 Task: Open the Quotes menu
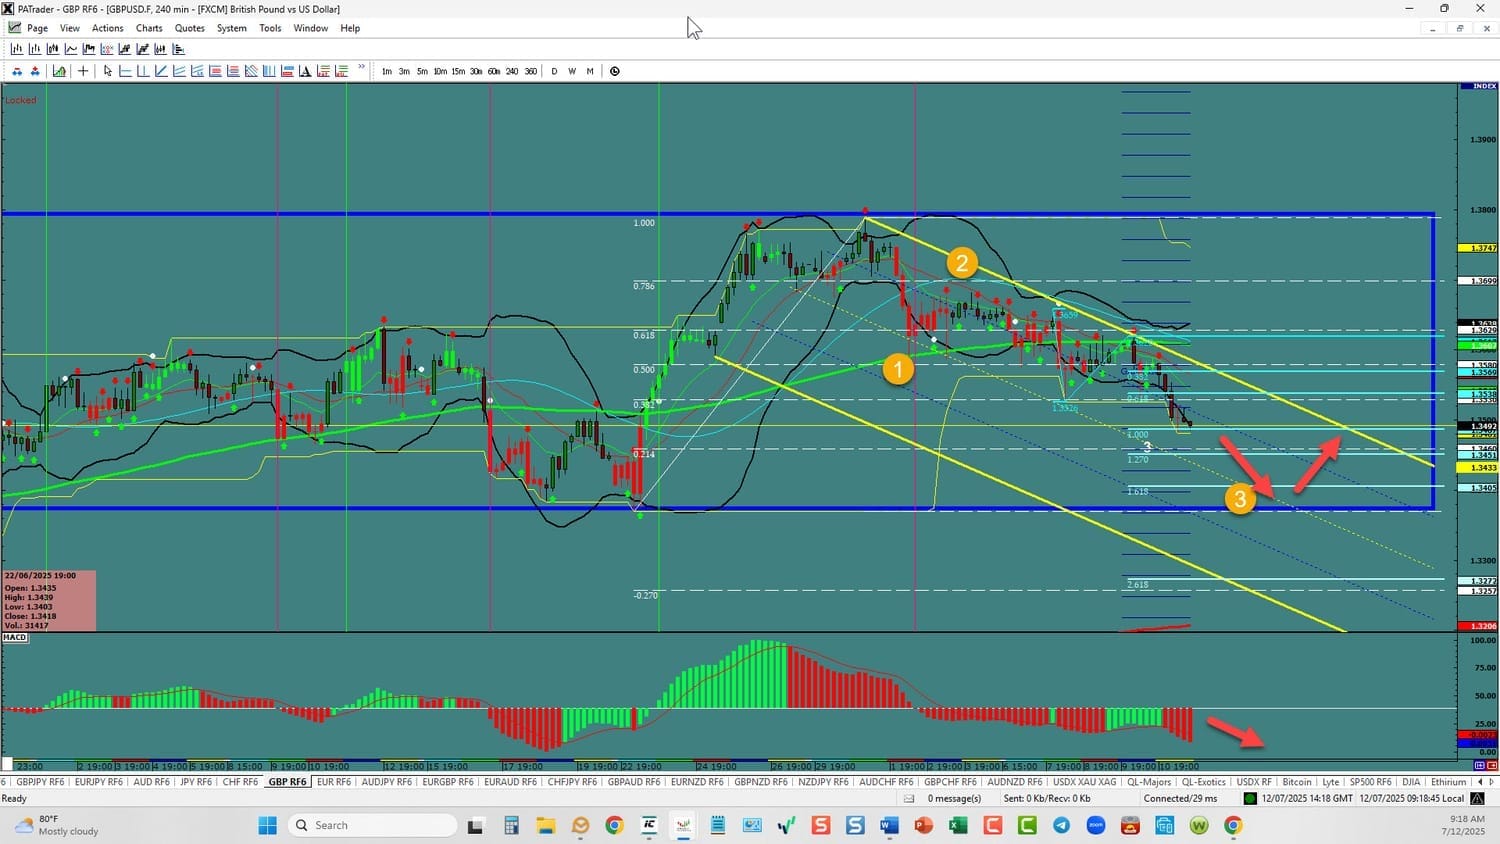click(190, 28)
